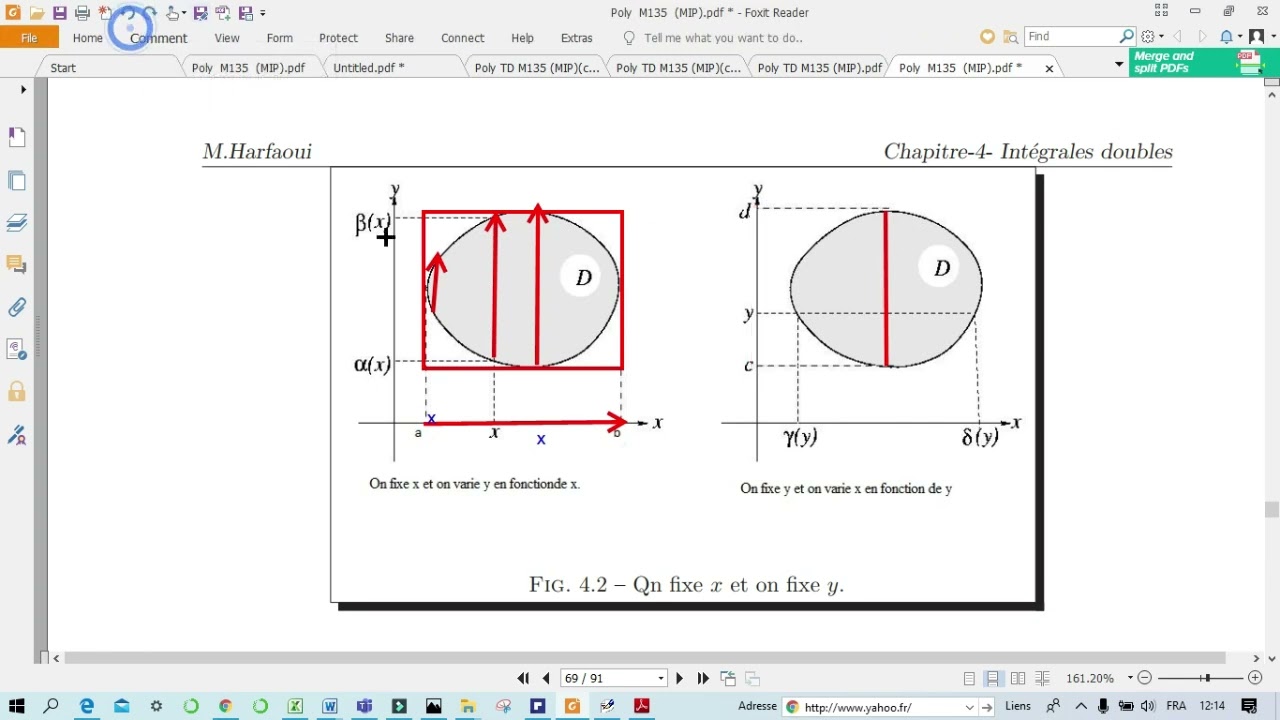Switch to continuous facing view
The width and height of the screenshot is (1280, 720).
point(1042,678)
